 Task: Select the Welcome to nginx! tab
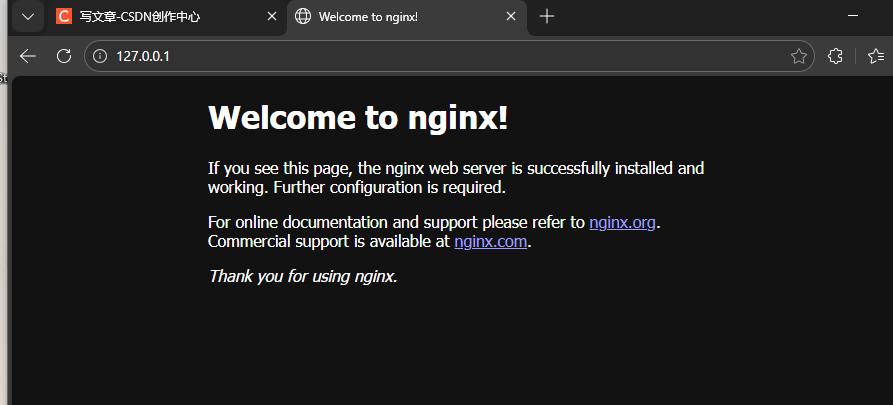(407, 17)
